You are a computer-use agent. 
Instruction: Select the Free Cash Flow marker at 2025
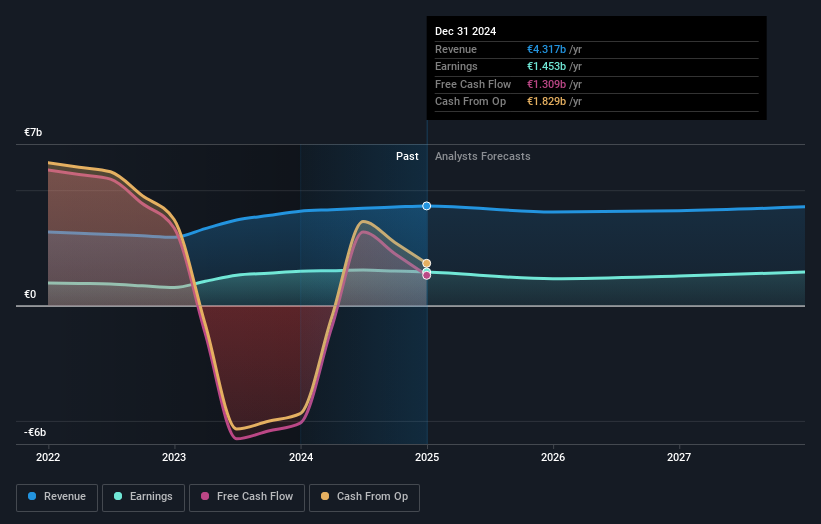tap(427, 275)
